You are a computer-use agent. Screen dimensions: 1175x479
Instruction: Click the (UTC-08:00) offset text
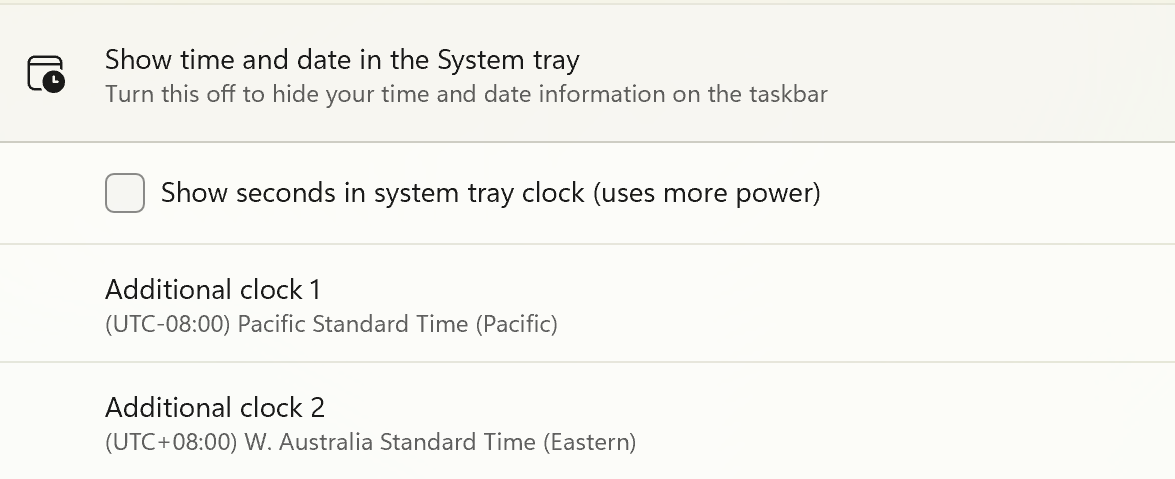[x=168, y=325]
